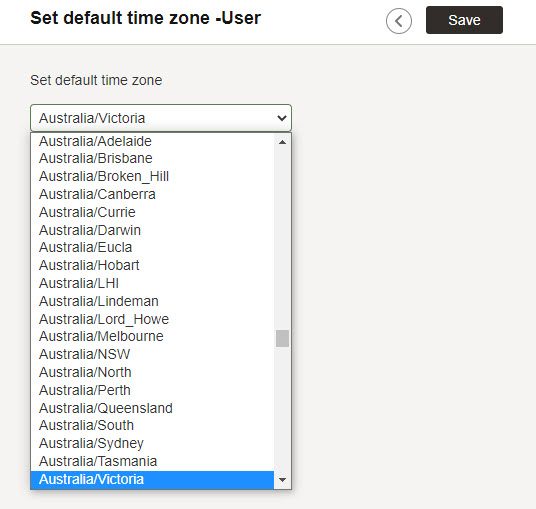This screenshot has height=509, width=536.
Task: Pick Australia/Tasmania from the list
Action: click(152, 461)
